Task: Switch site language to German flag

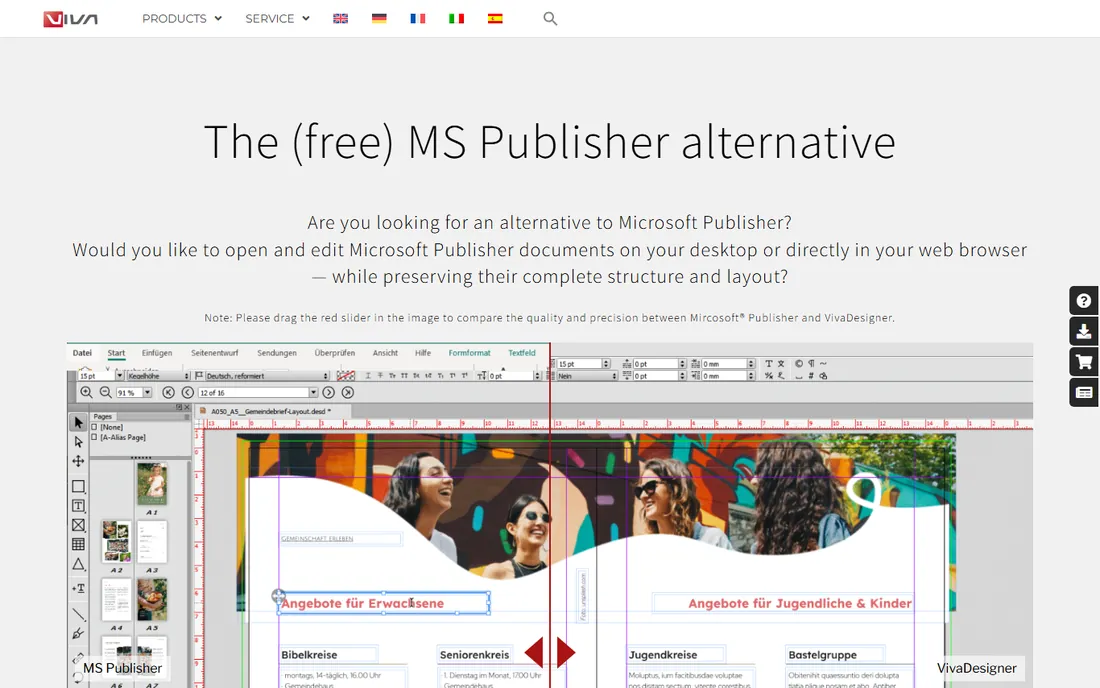Action: point(379,19)
